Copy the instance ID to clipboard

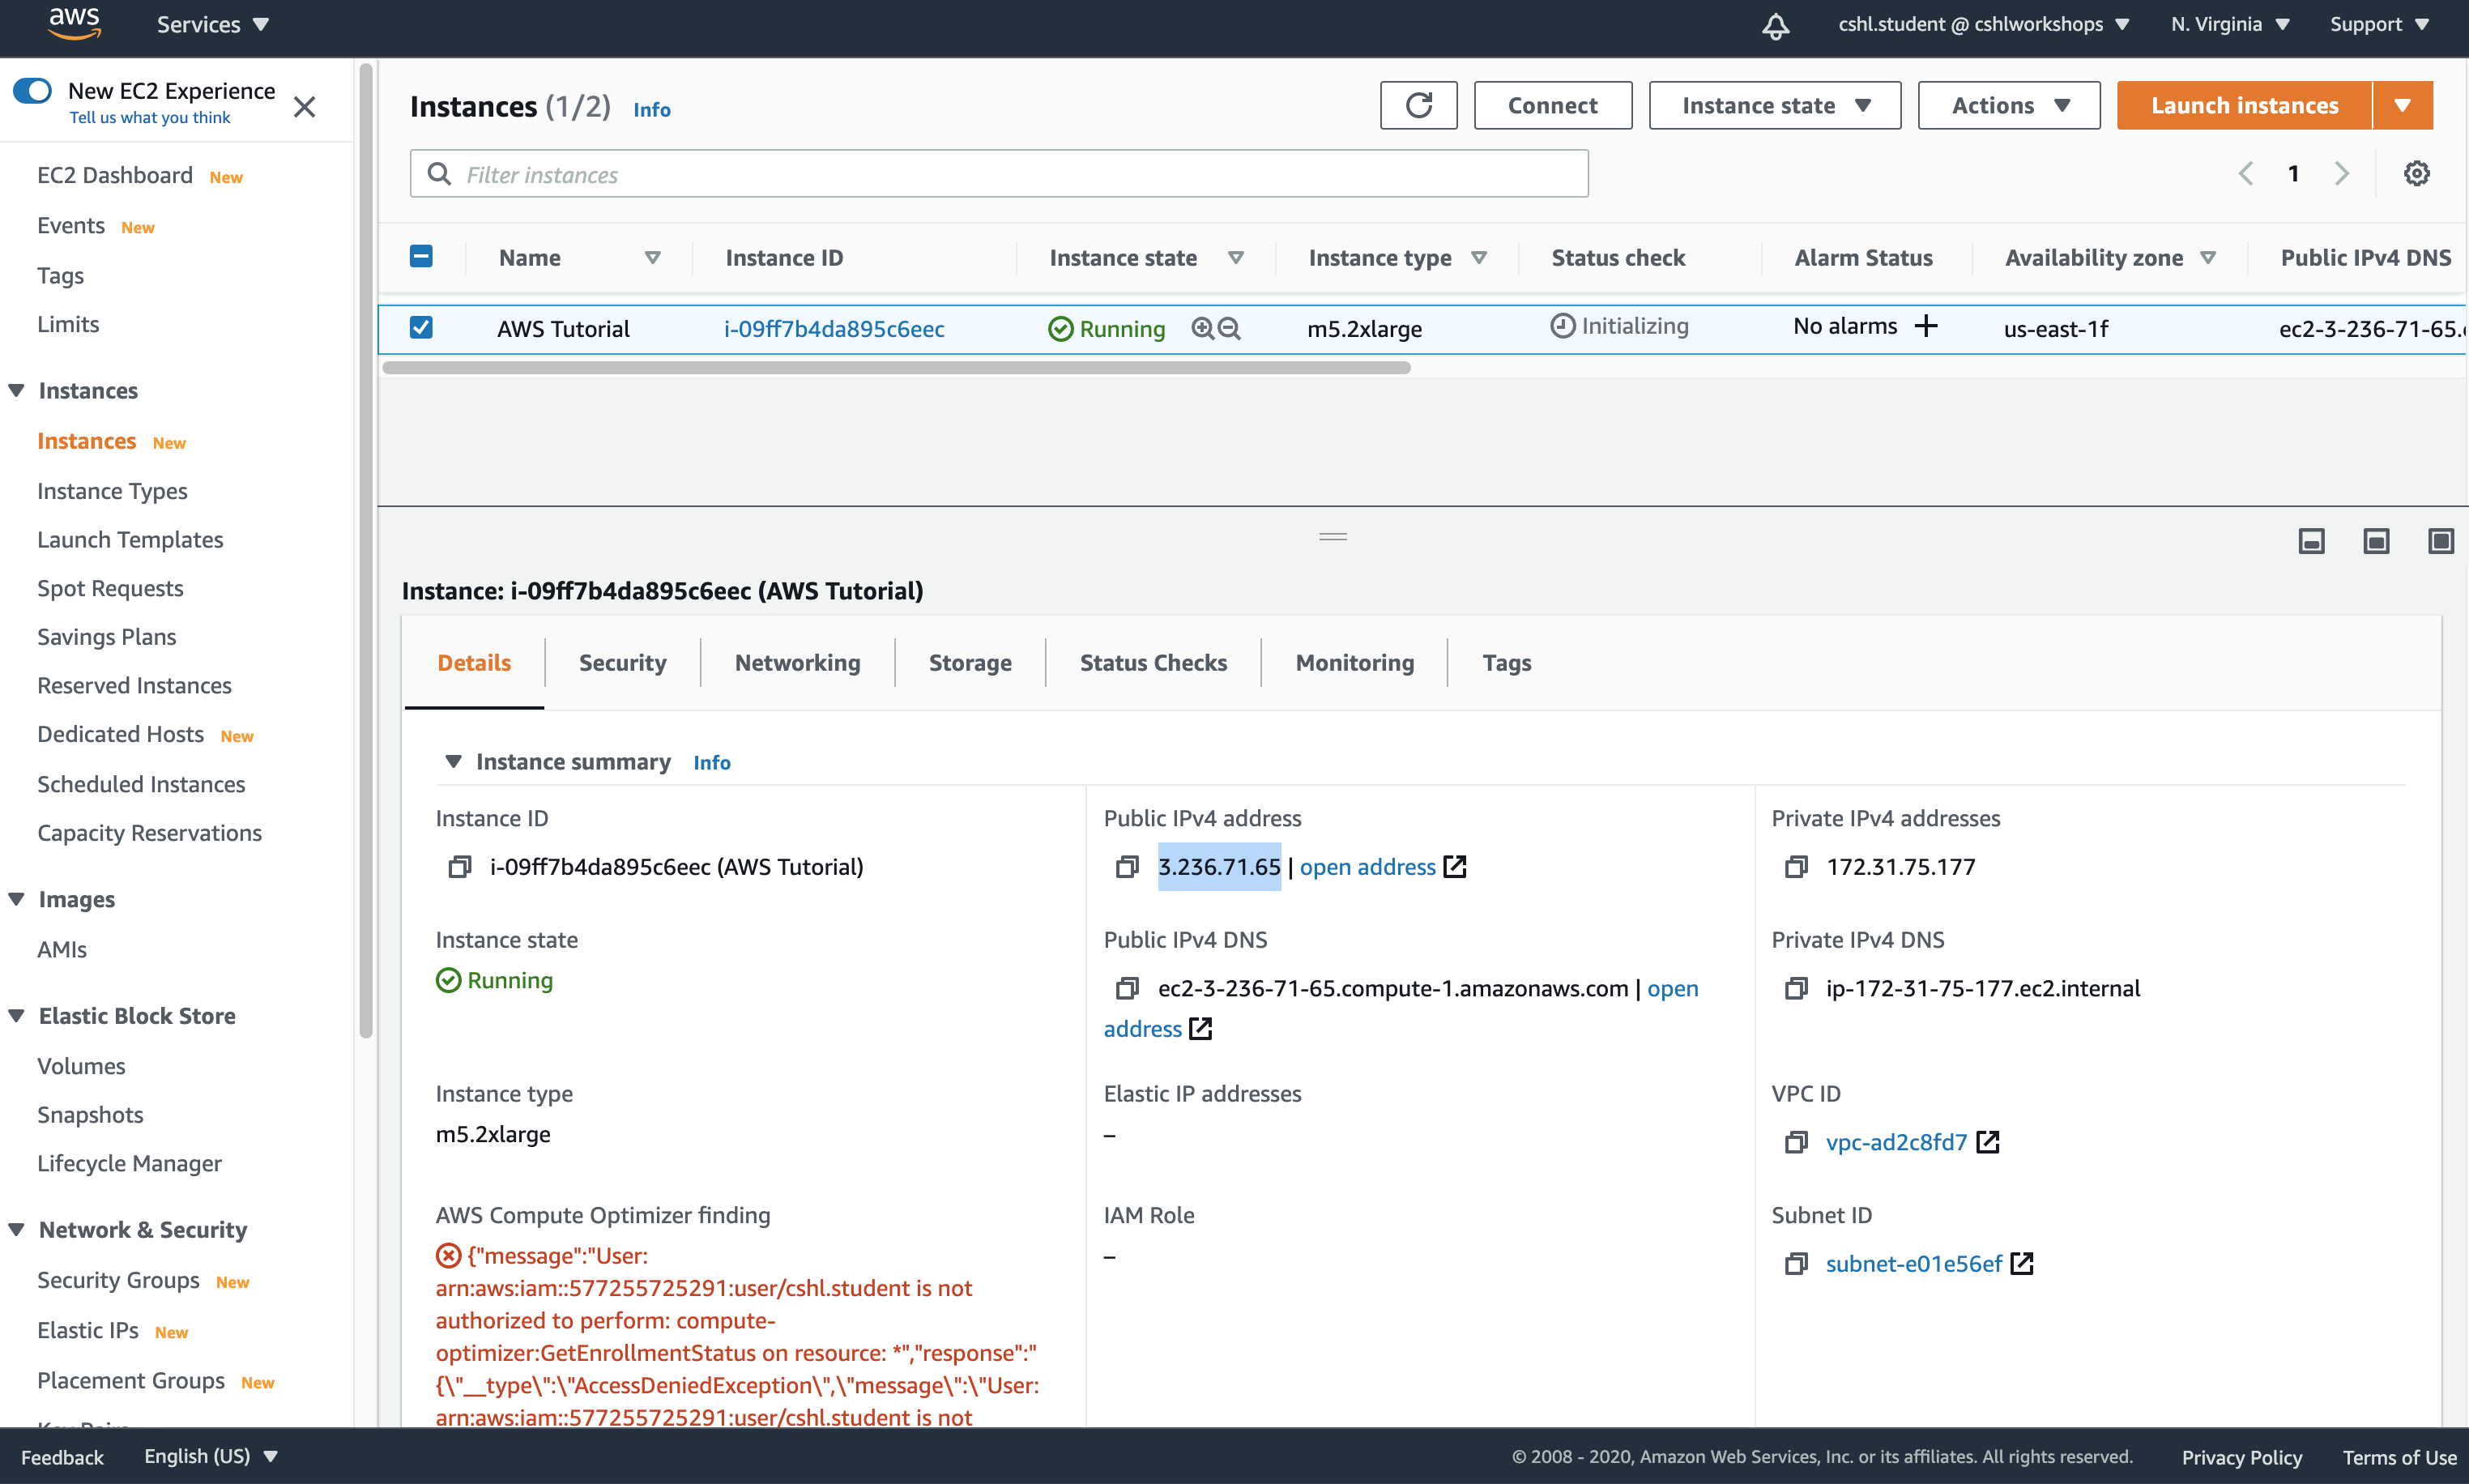click(460, 867)
